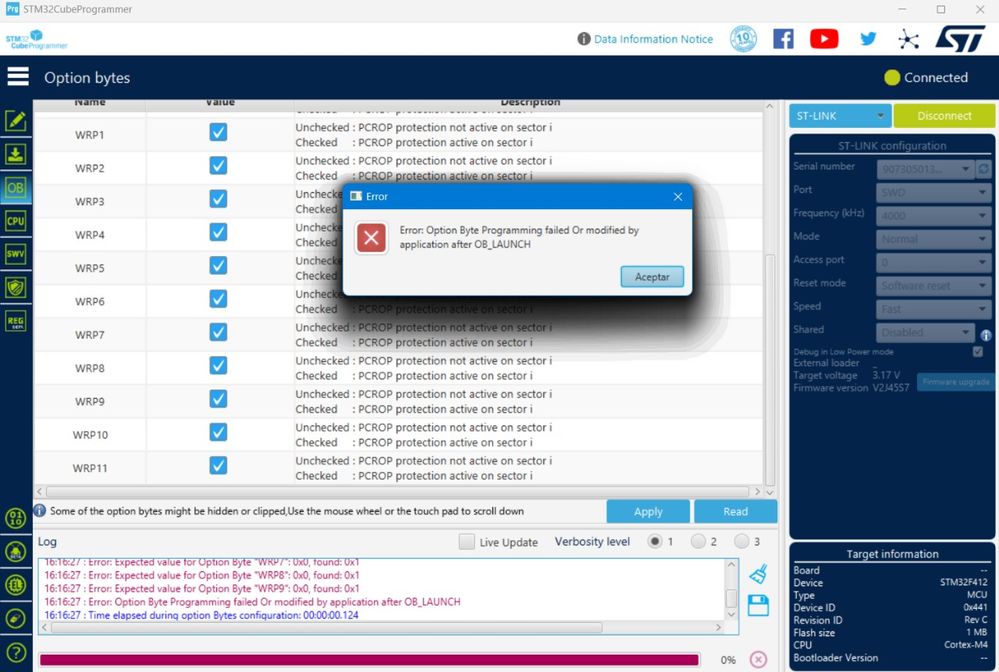Open the ST Facebook page icon
This screenshot has width=999, height=672.
tap(783, 39)
